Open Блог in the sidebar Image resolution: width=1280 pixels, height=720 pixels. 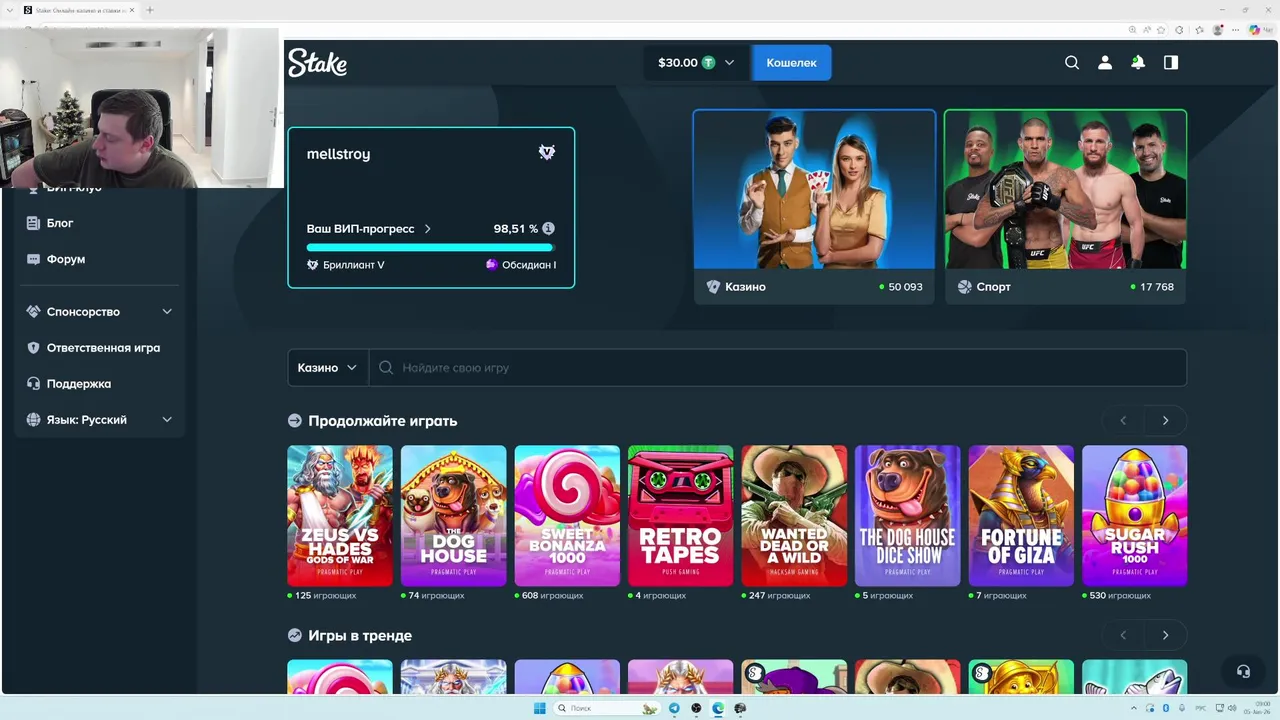(60, 223)
